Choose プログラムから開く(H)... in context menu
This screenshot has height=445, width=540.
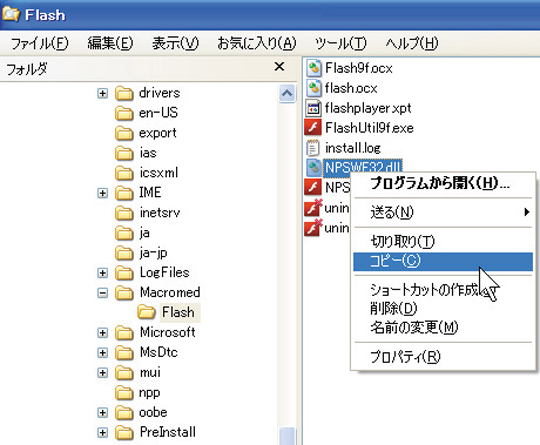click(x=440, y=183)
